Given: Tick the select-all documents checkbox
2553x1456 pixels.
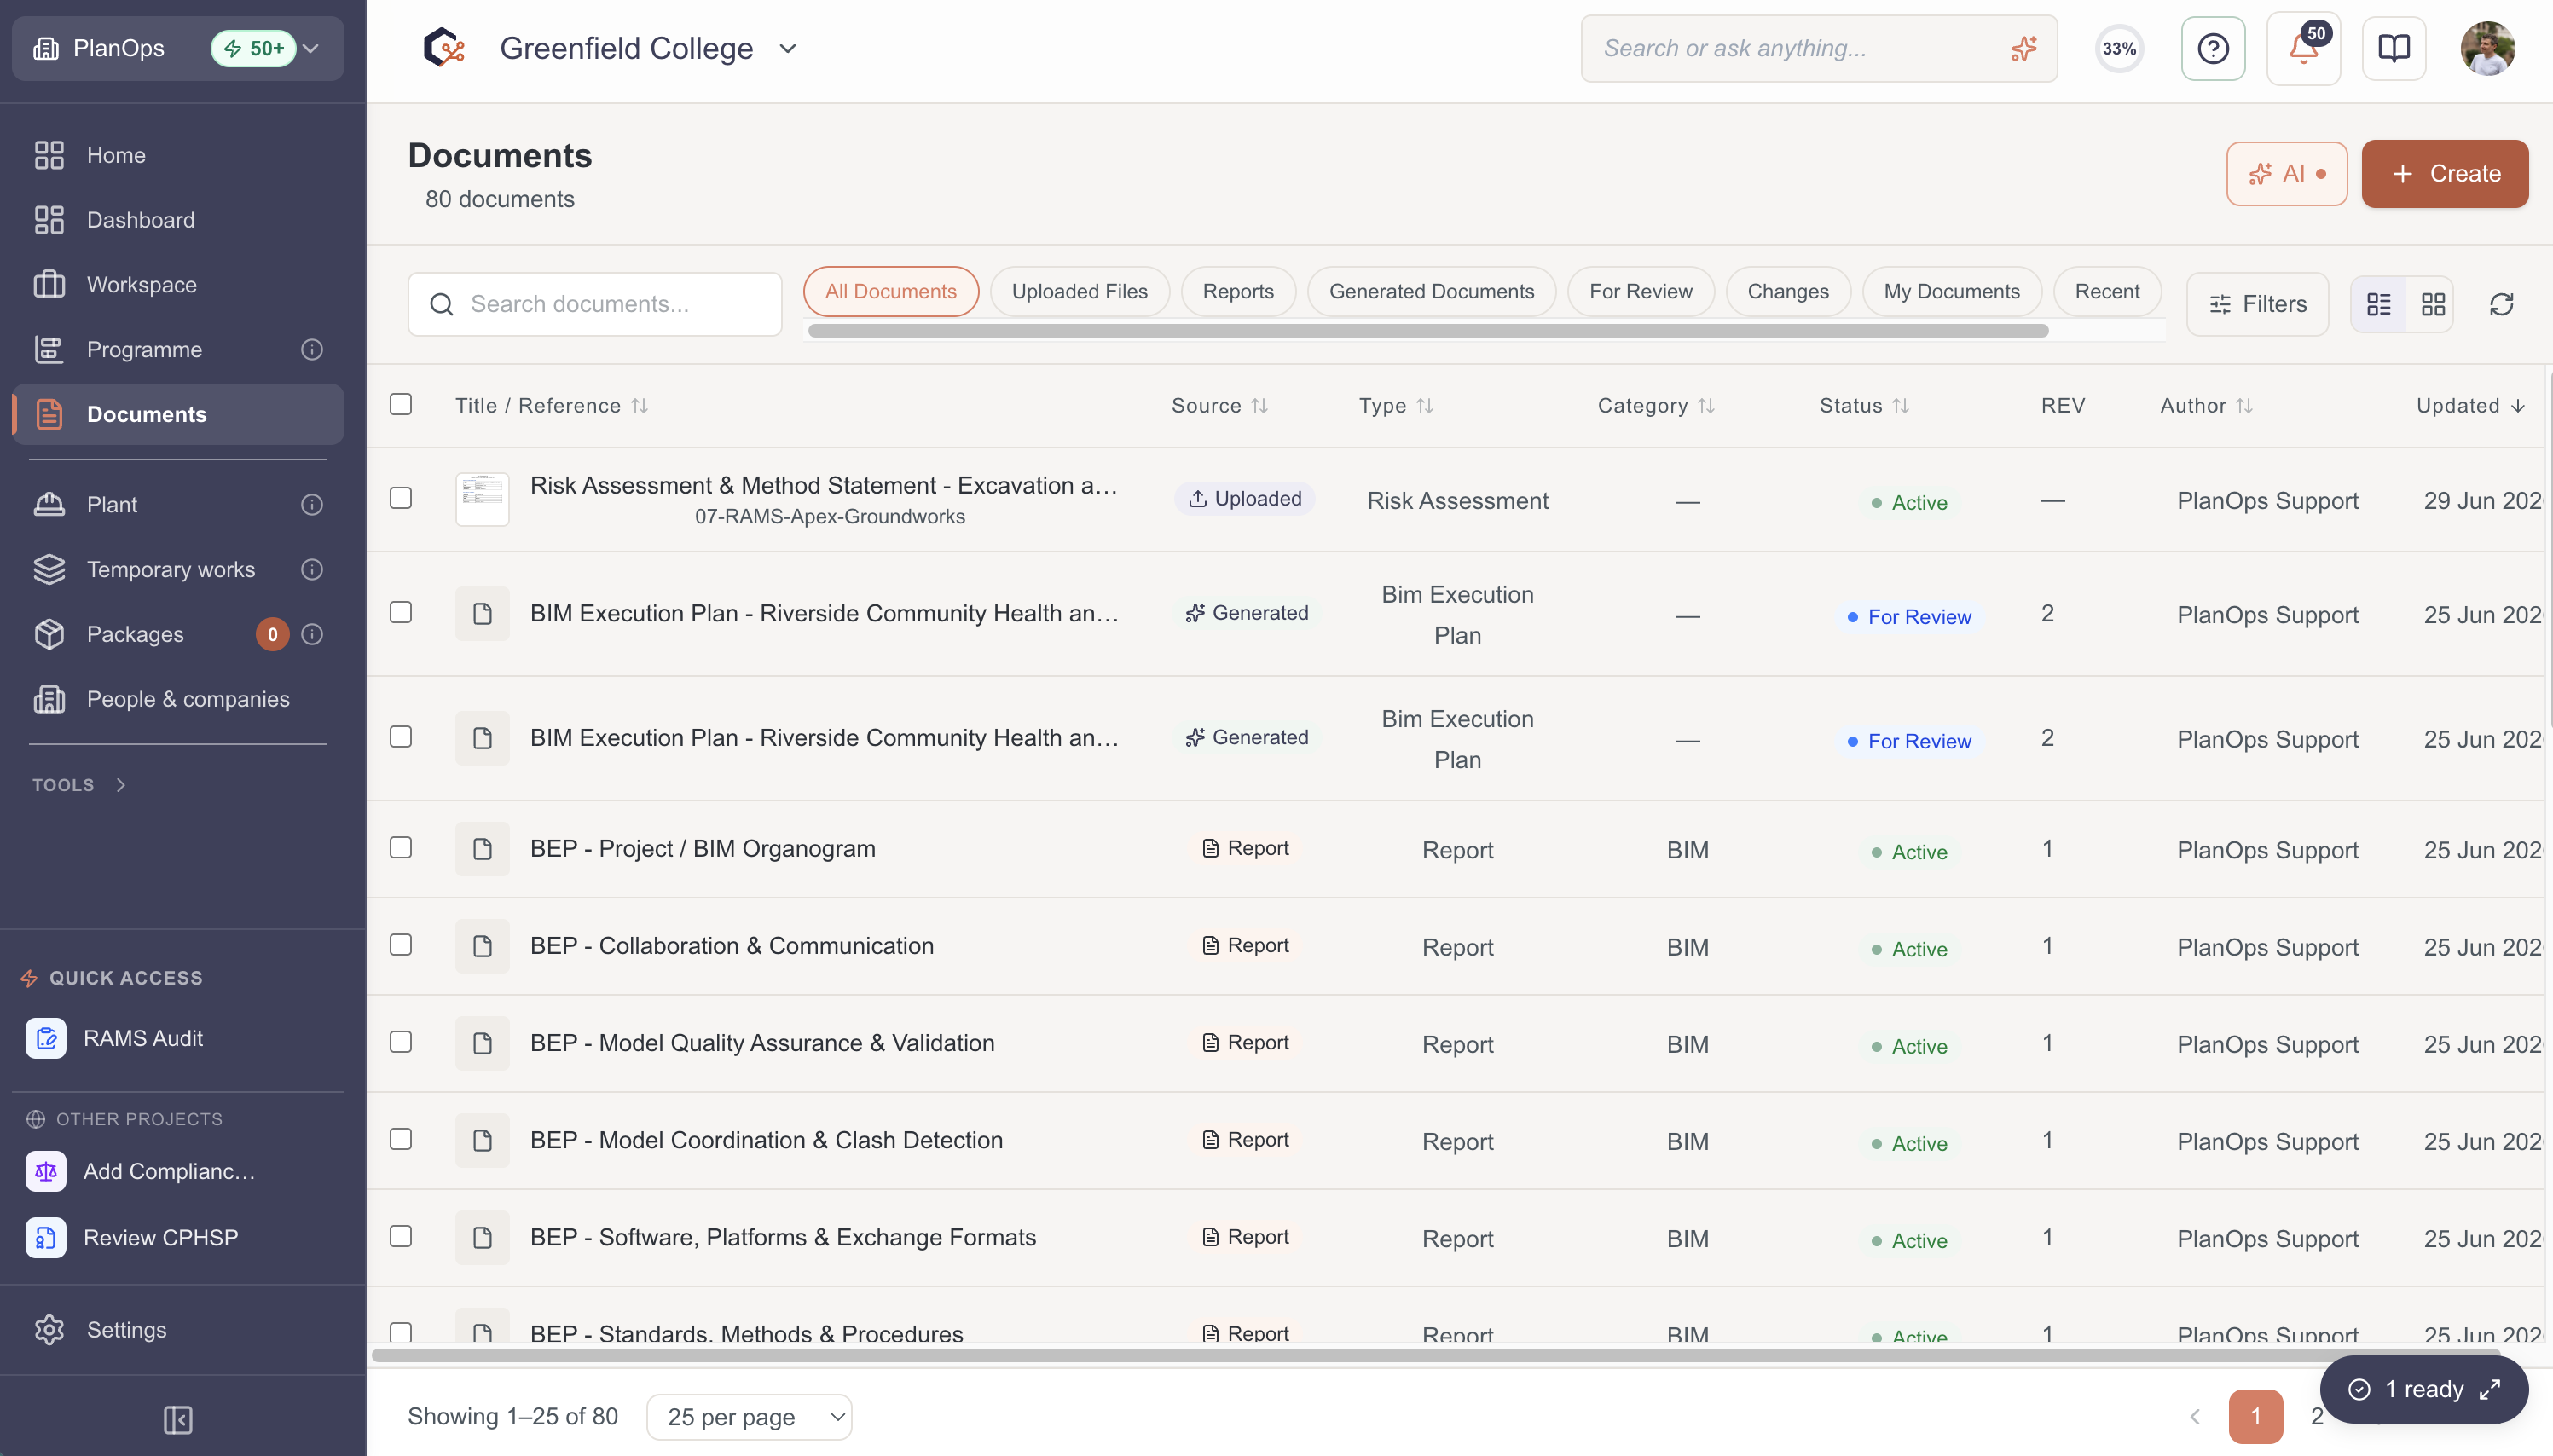Looking at the screenshot, I should 401,404.
